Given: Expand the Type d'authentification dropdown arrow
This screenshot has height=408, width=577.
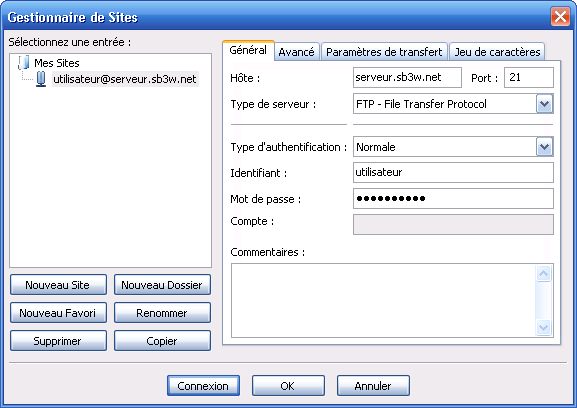Looking at the screenshot, I should coord(545,147).
